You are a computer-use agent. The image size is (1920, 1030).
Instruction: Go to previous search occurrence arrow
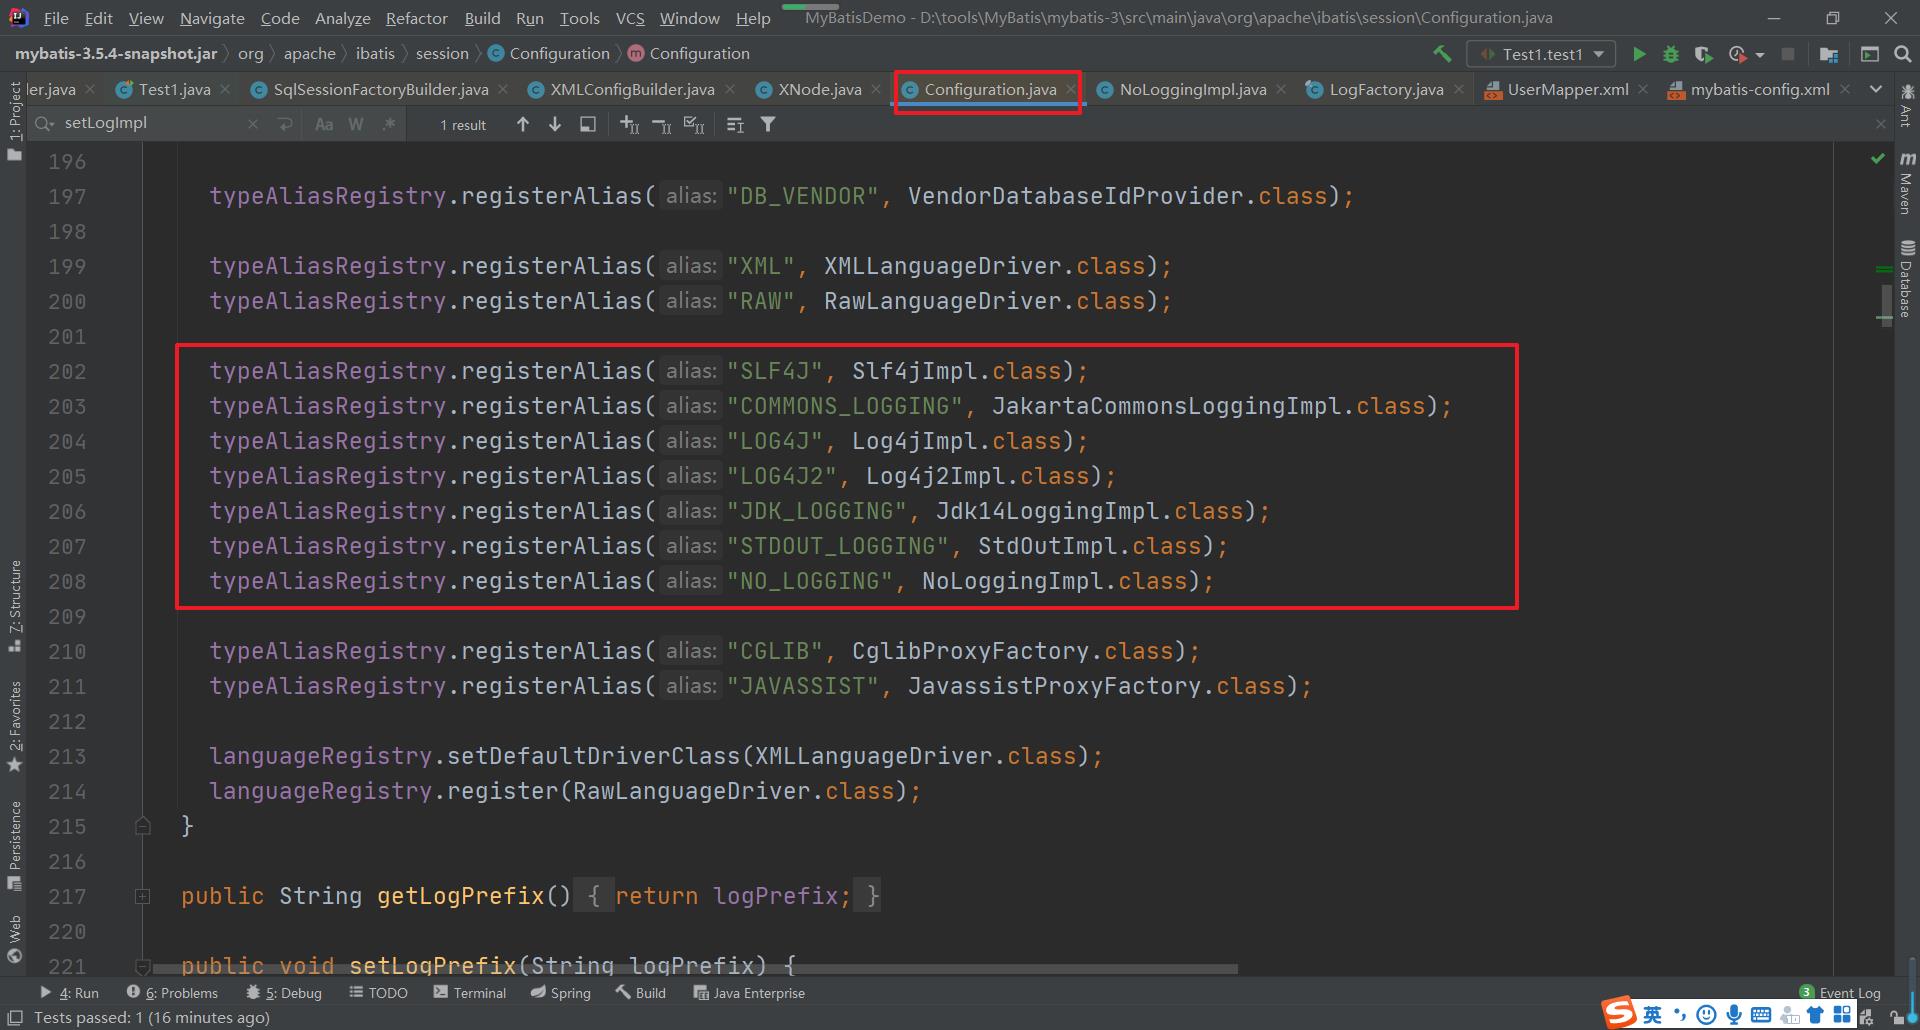523,124
